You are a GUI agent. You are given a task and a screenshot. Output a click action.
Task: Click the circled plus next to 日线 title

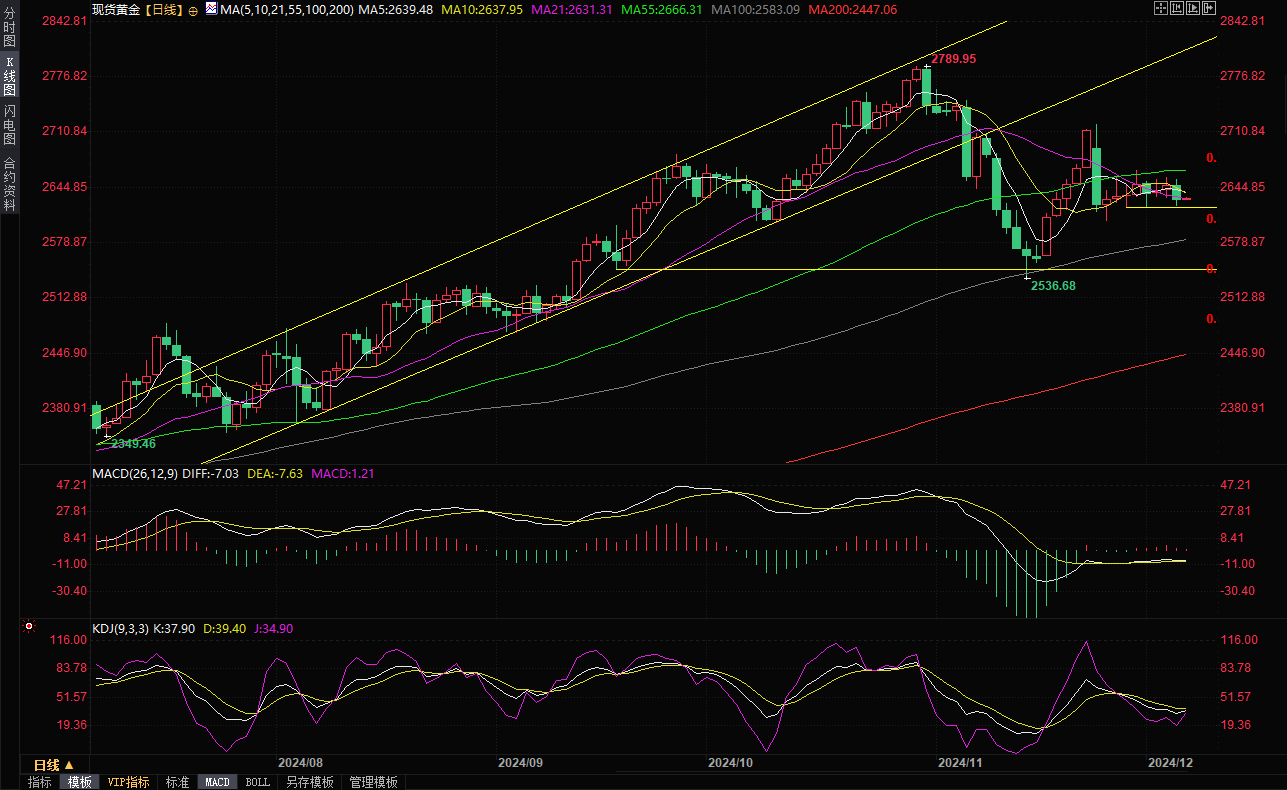[193, 10]
